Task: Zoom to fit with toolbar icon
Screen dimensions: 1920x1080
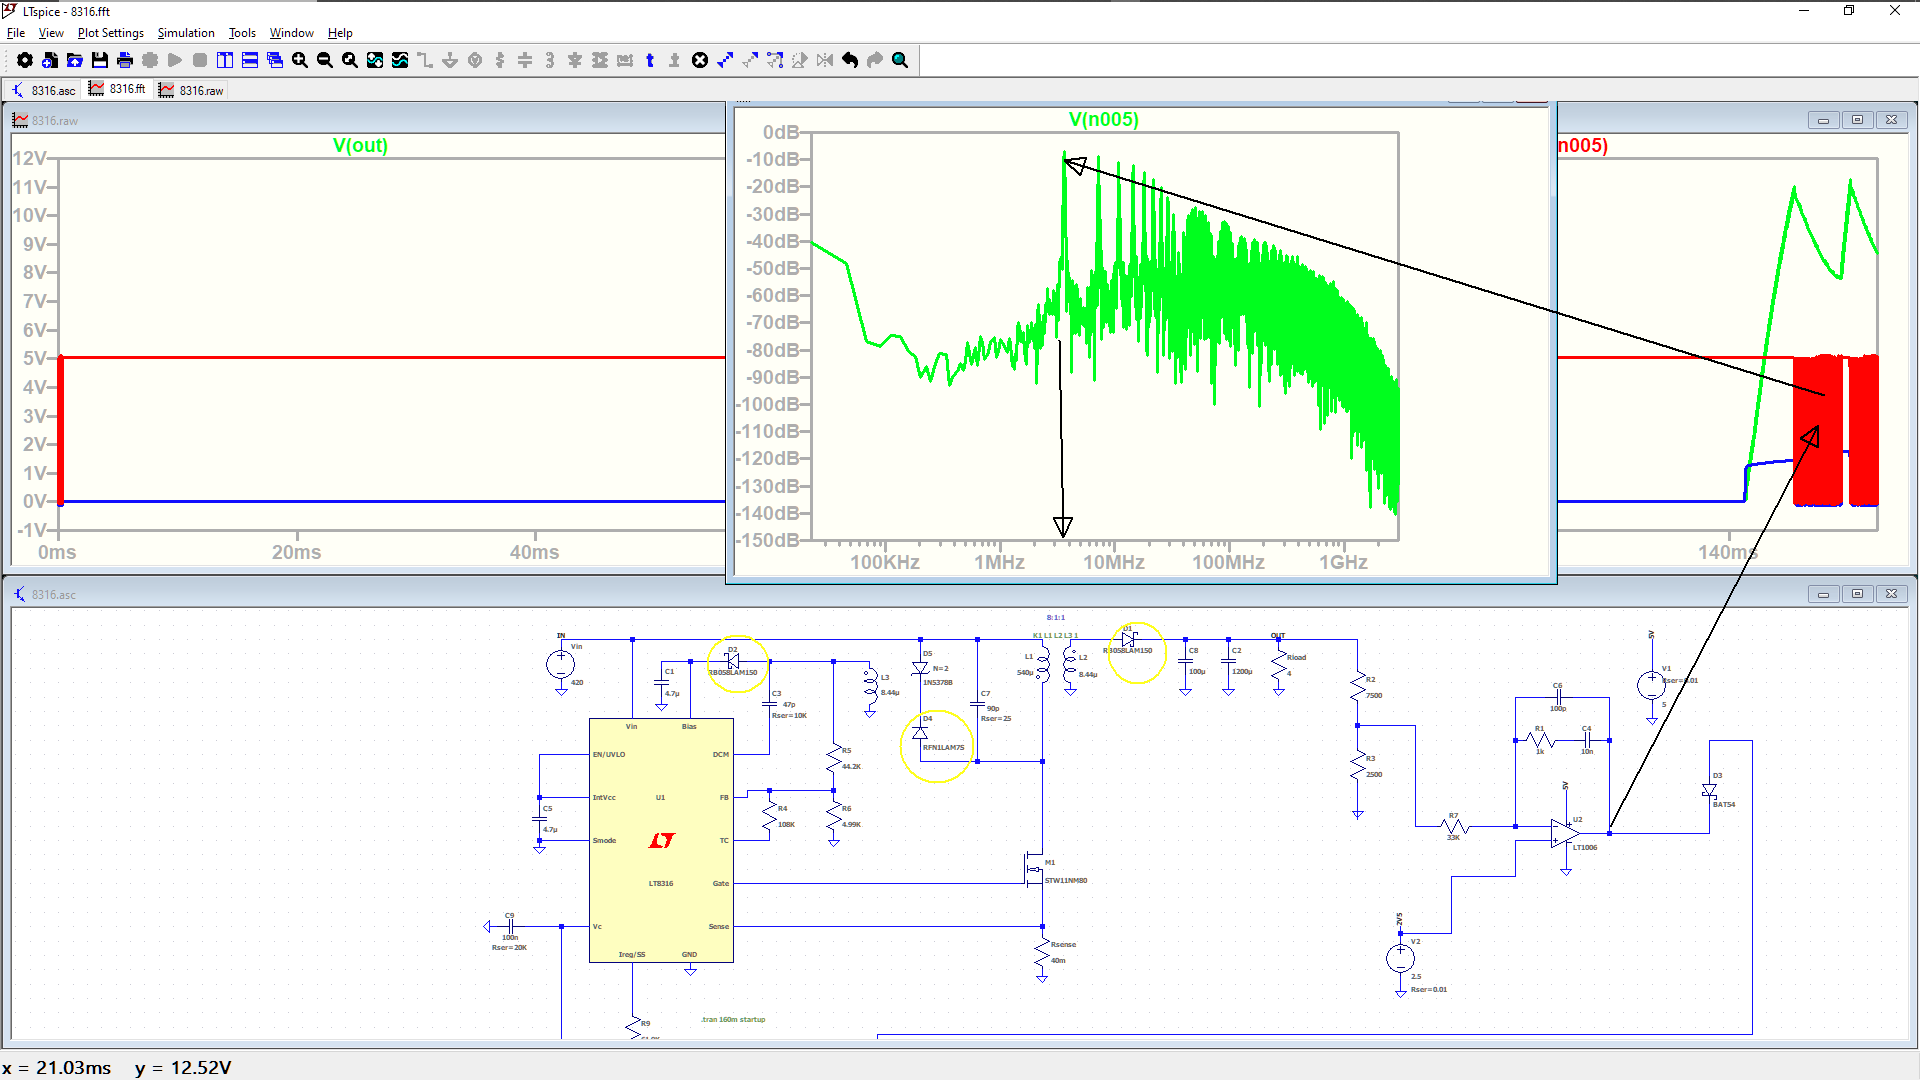Action: (x=350, y=60)
